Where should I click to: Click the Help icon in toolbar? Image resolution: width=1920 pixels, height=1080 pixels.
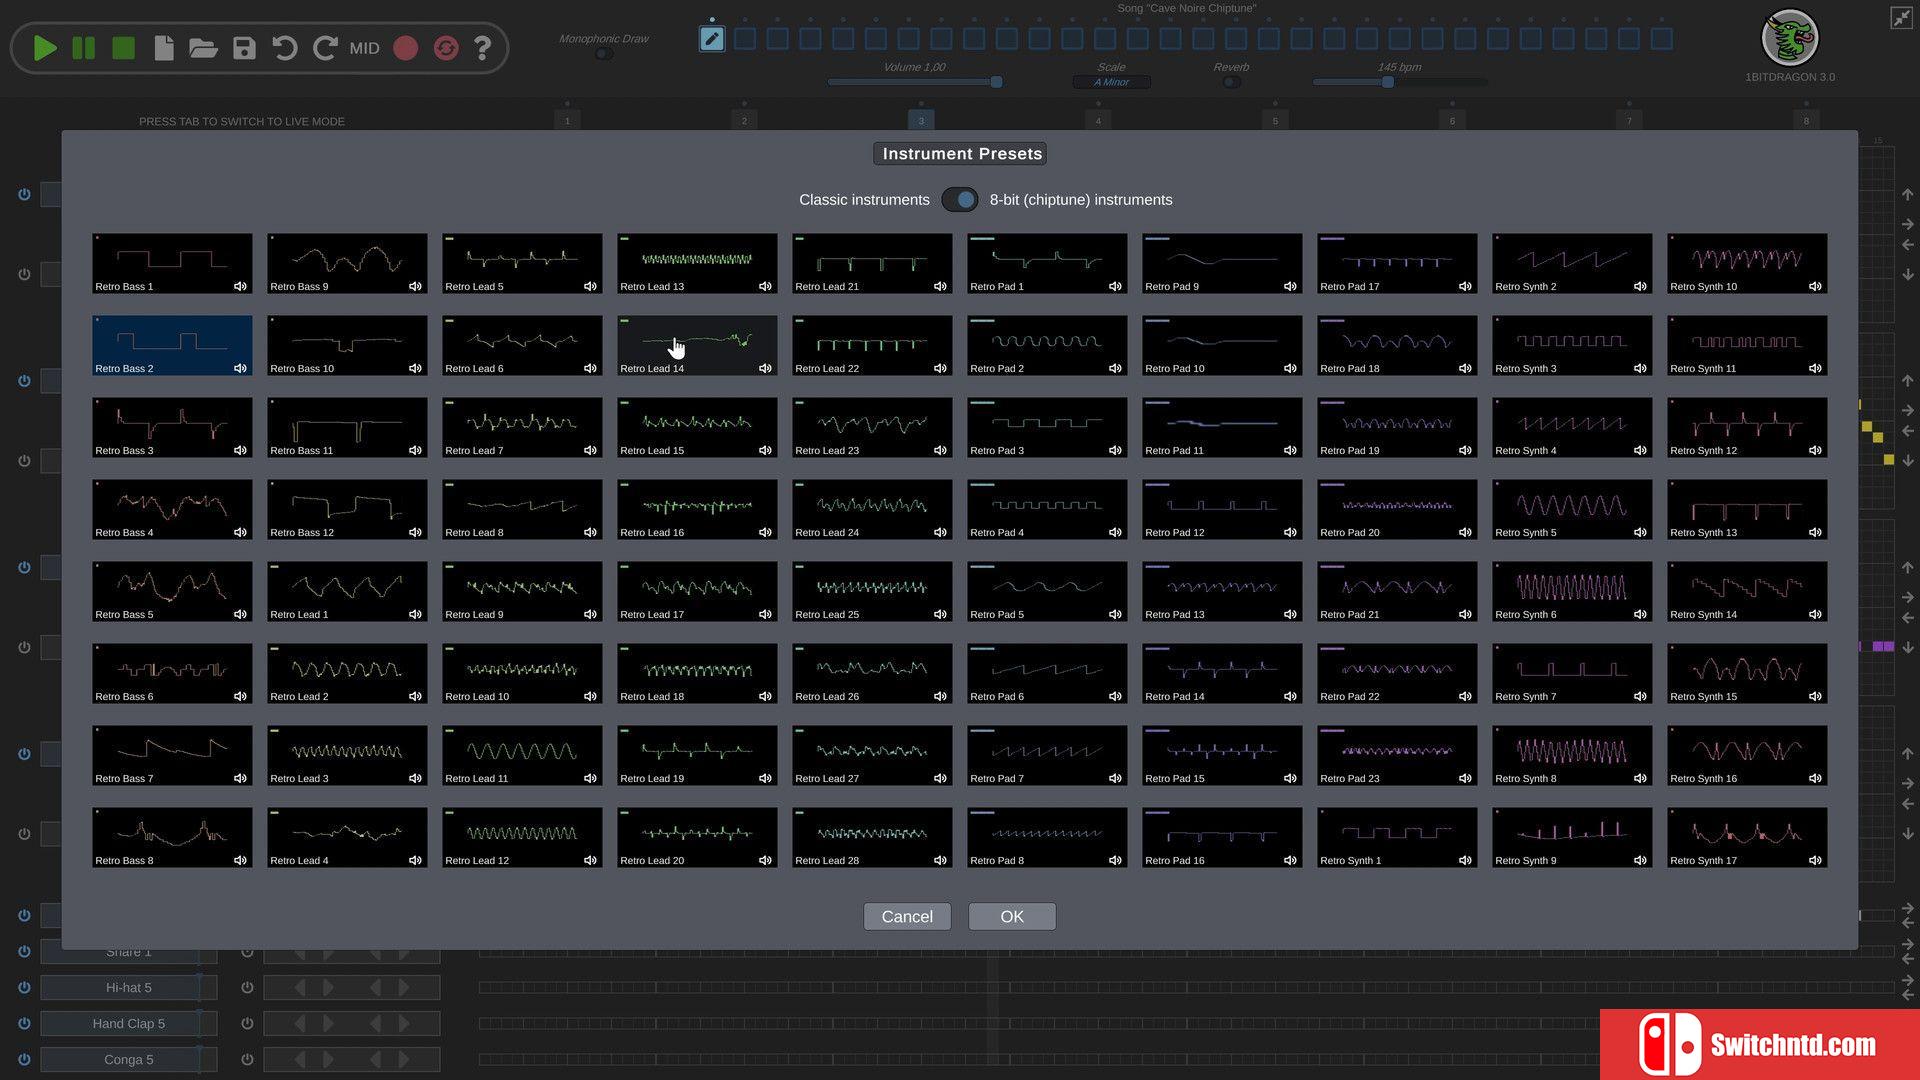click(485, 47)
